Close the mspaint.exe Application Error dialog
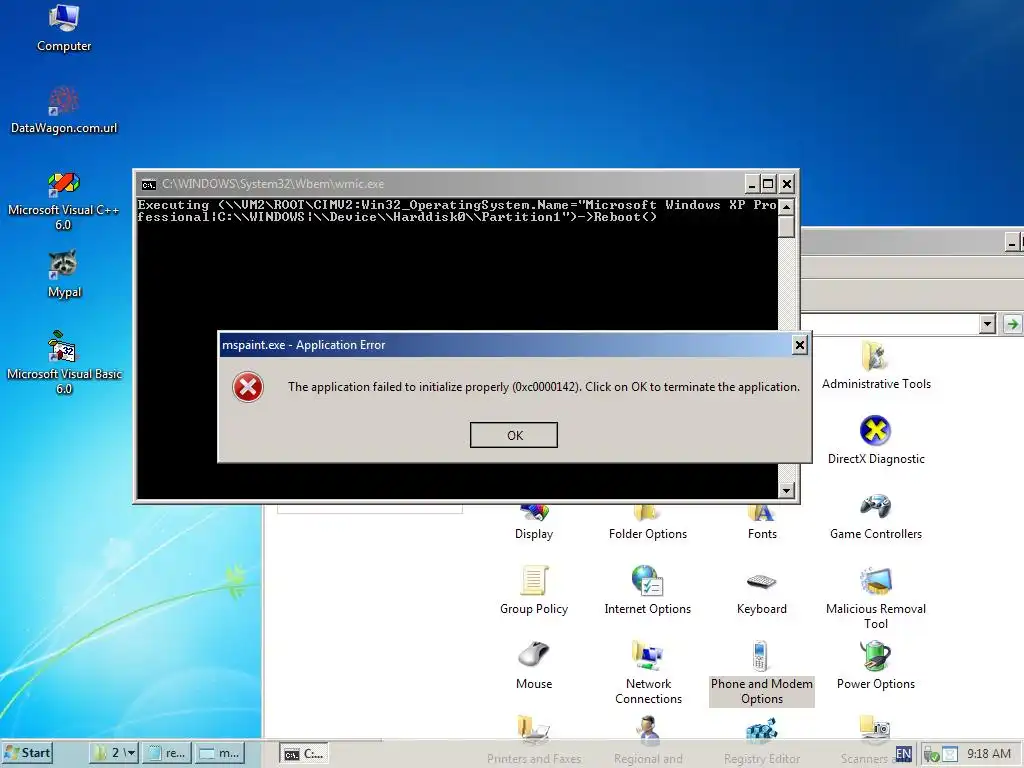 [x=799, y=345]
